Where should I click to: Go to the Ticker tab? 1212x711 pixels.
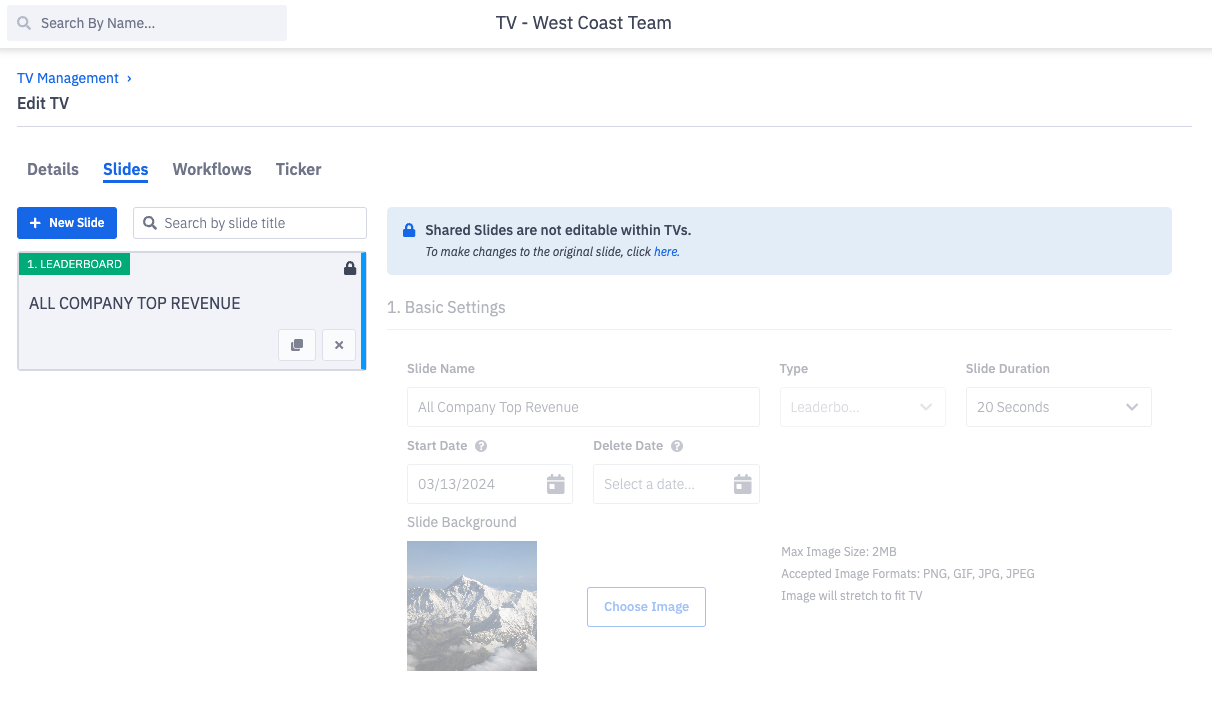click(298, 169)
